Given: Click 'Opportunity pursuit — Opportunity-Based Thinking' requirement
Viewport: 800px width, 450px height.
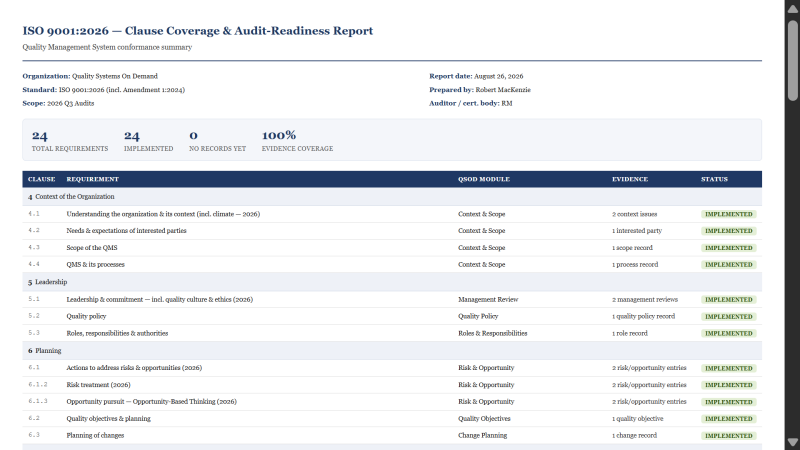Looking at the screenshot, I should click(152, 402).
